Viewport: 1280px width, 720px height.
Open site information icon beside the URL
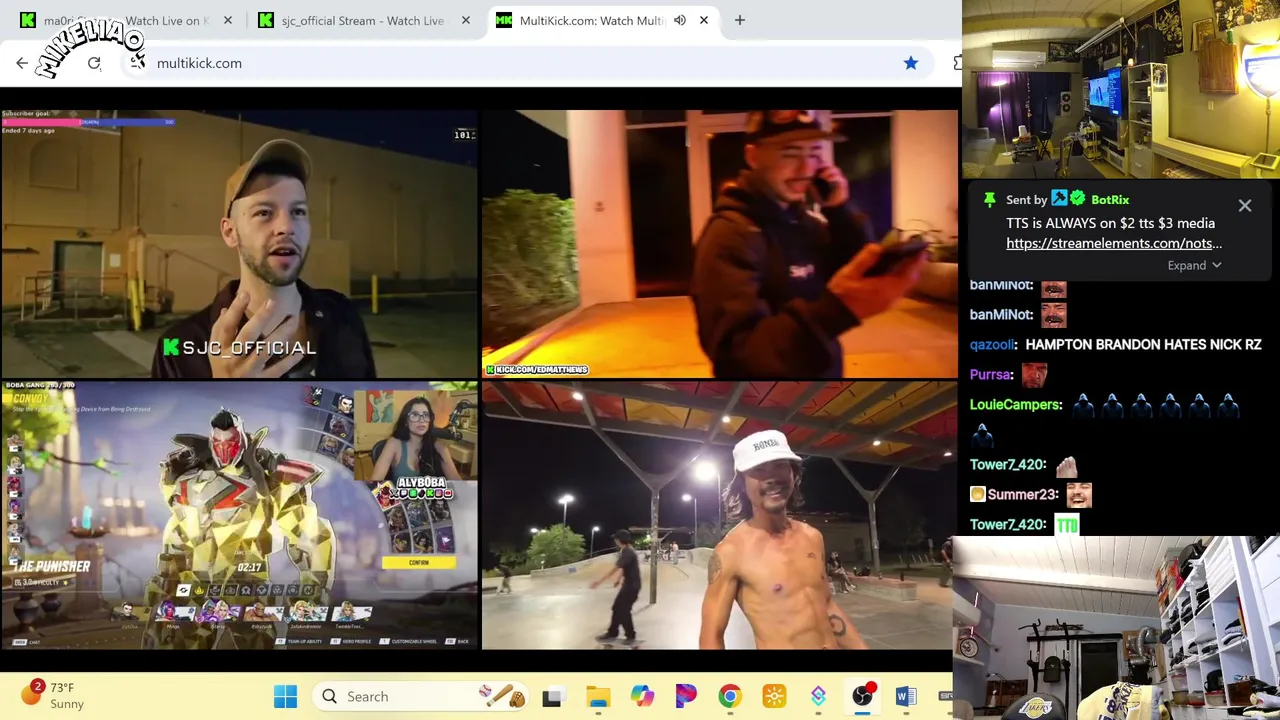tap(138, 63)
